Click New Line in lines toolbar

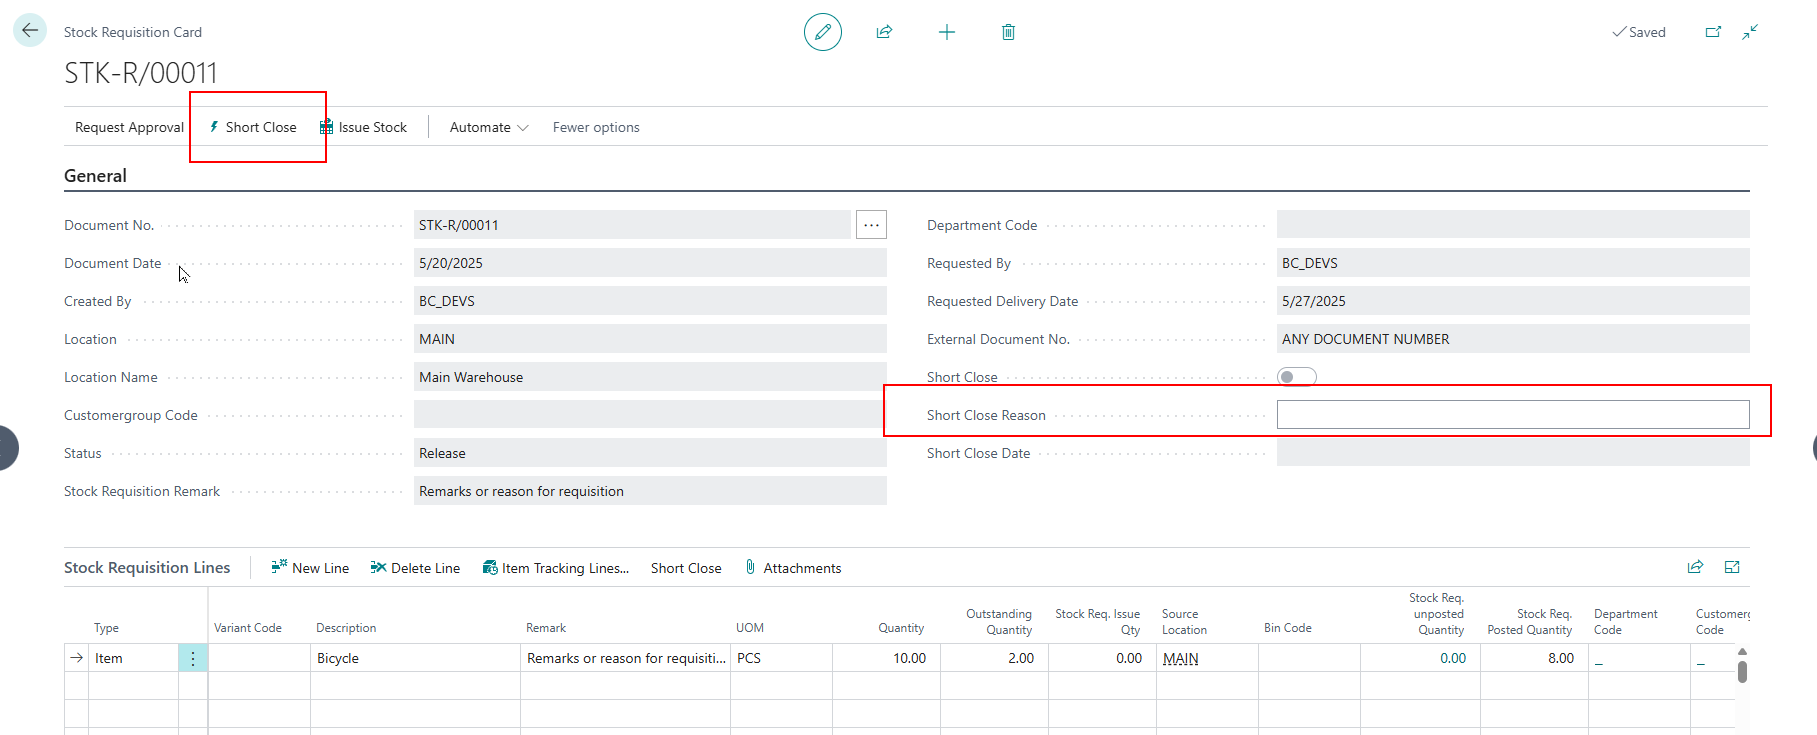(x=310, y=568)
